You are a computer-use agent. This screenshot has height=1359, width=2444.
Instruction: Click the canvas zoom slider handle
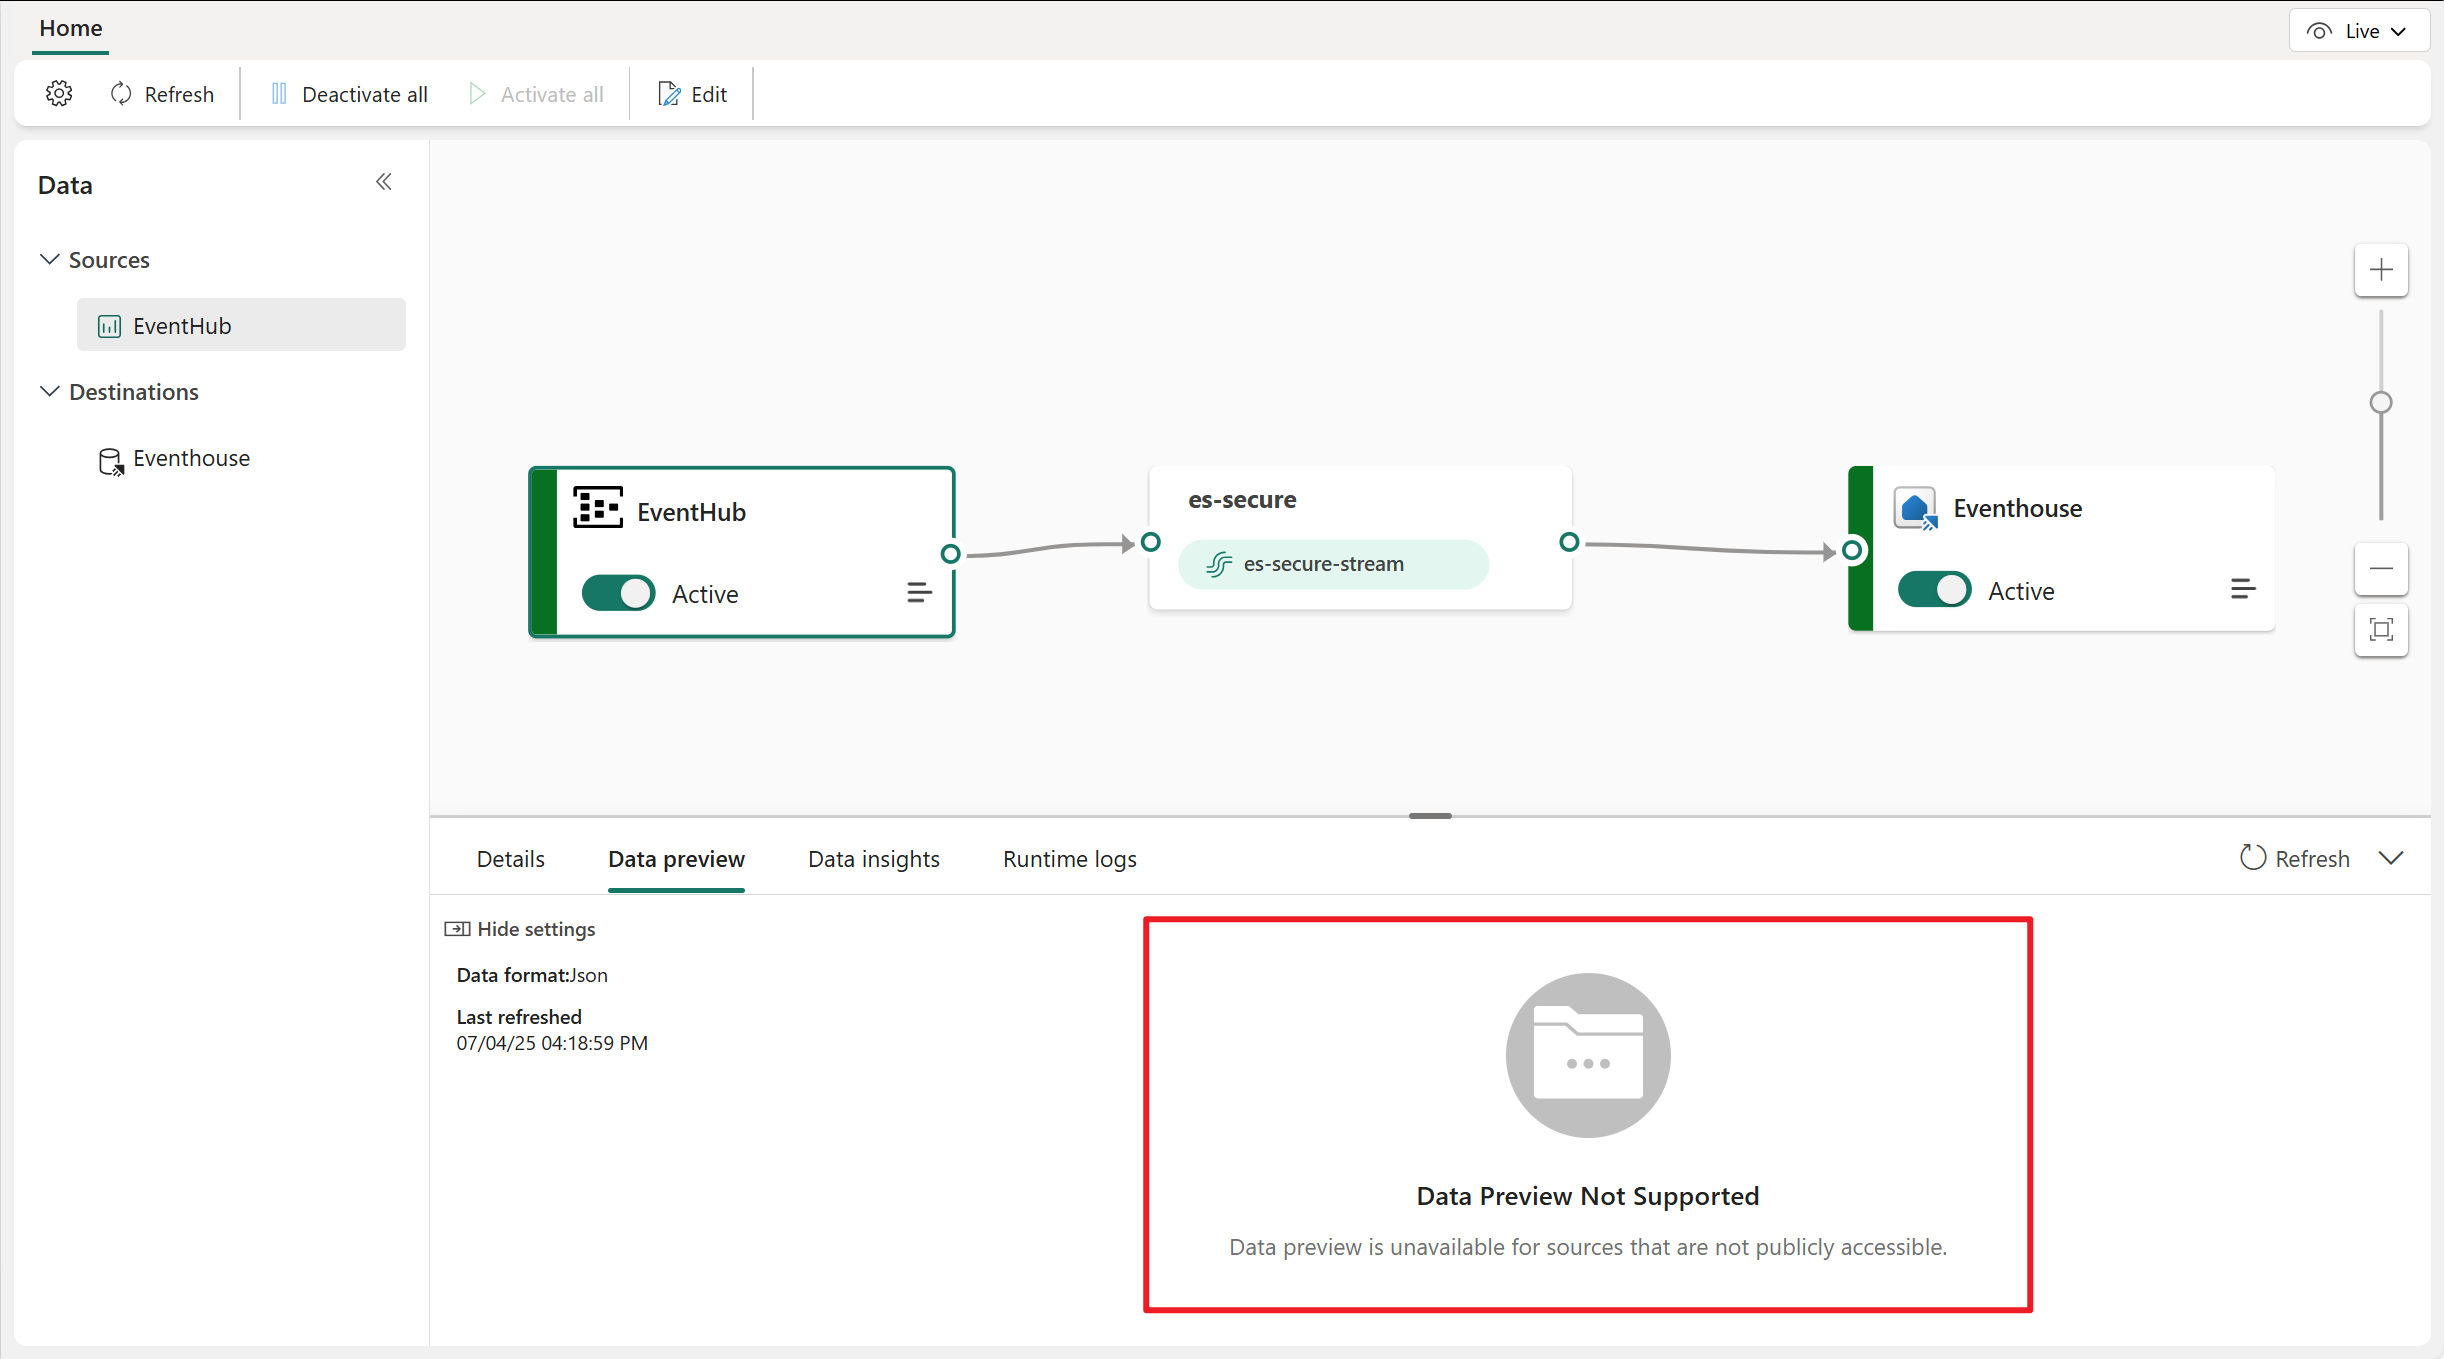[x=2381, y=402]
